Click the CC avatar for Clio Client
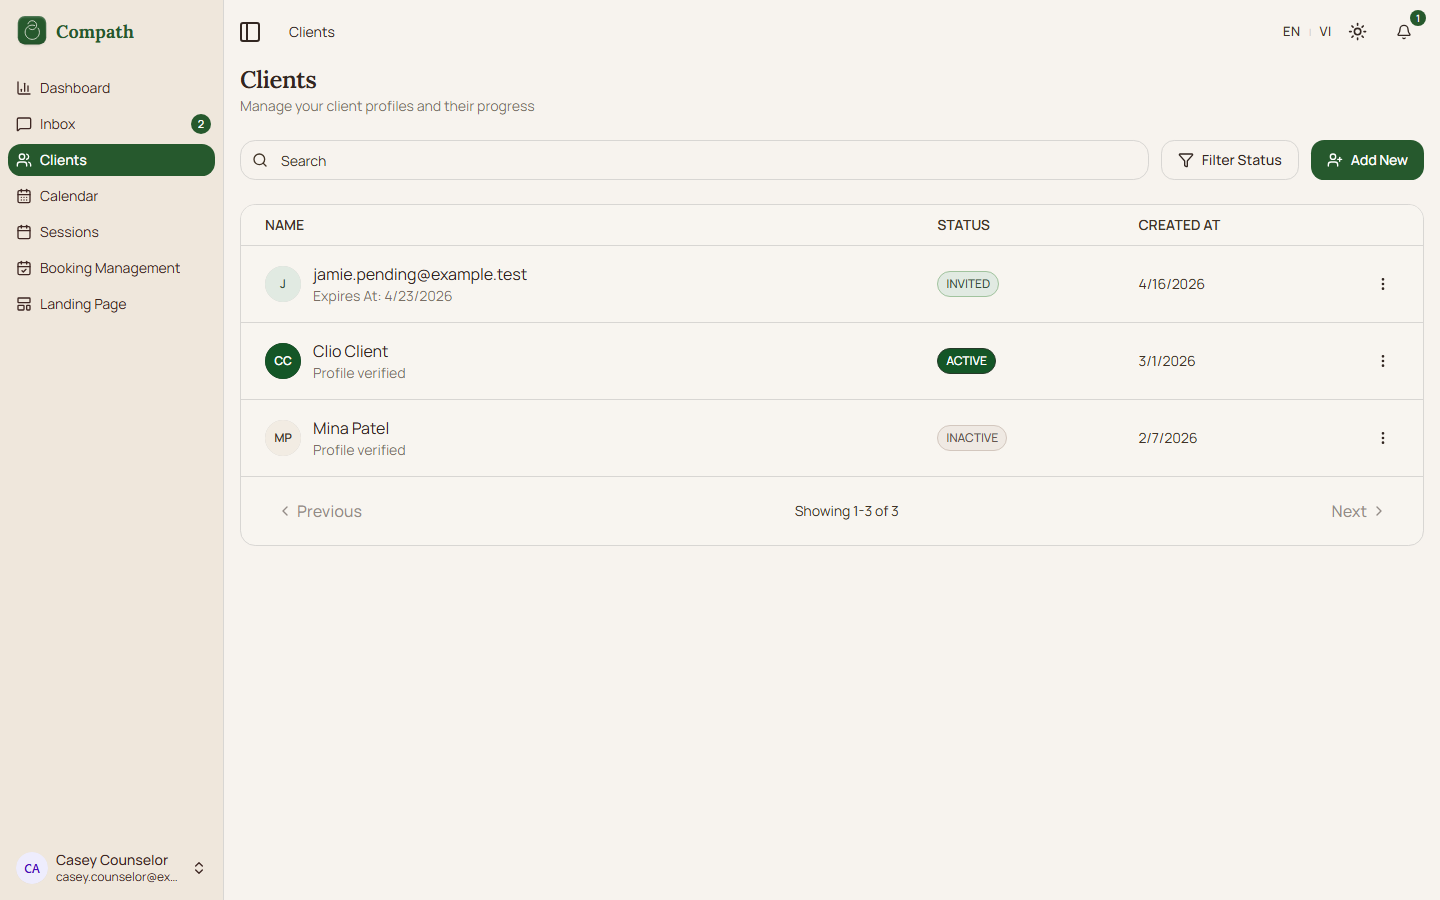1440x900 pixels. point(283,361)
